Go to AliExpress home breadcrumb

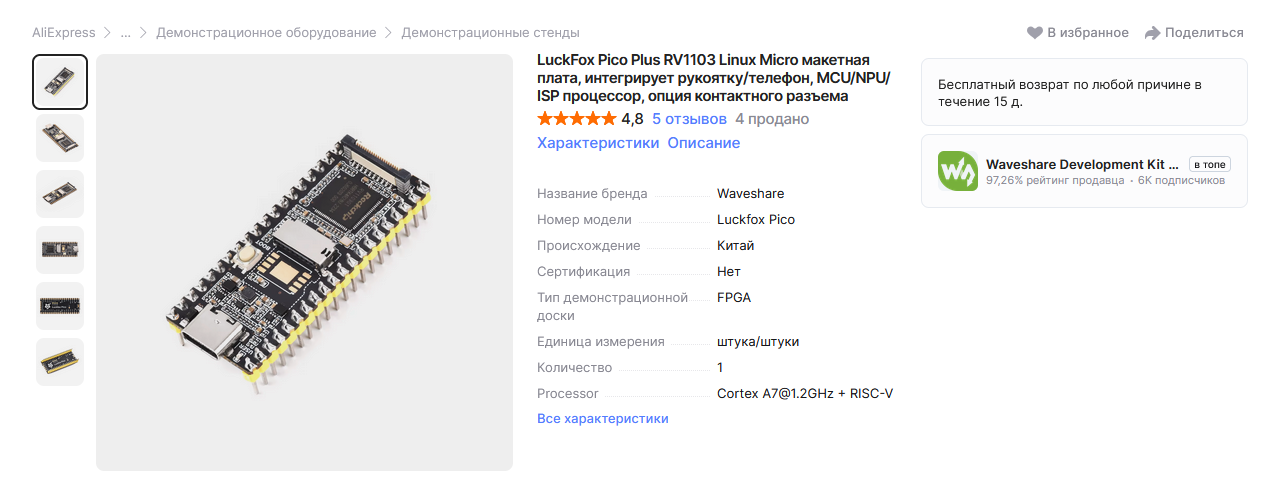point(64,33)
